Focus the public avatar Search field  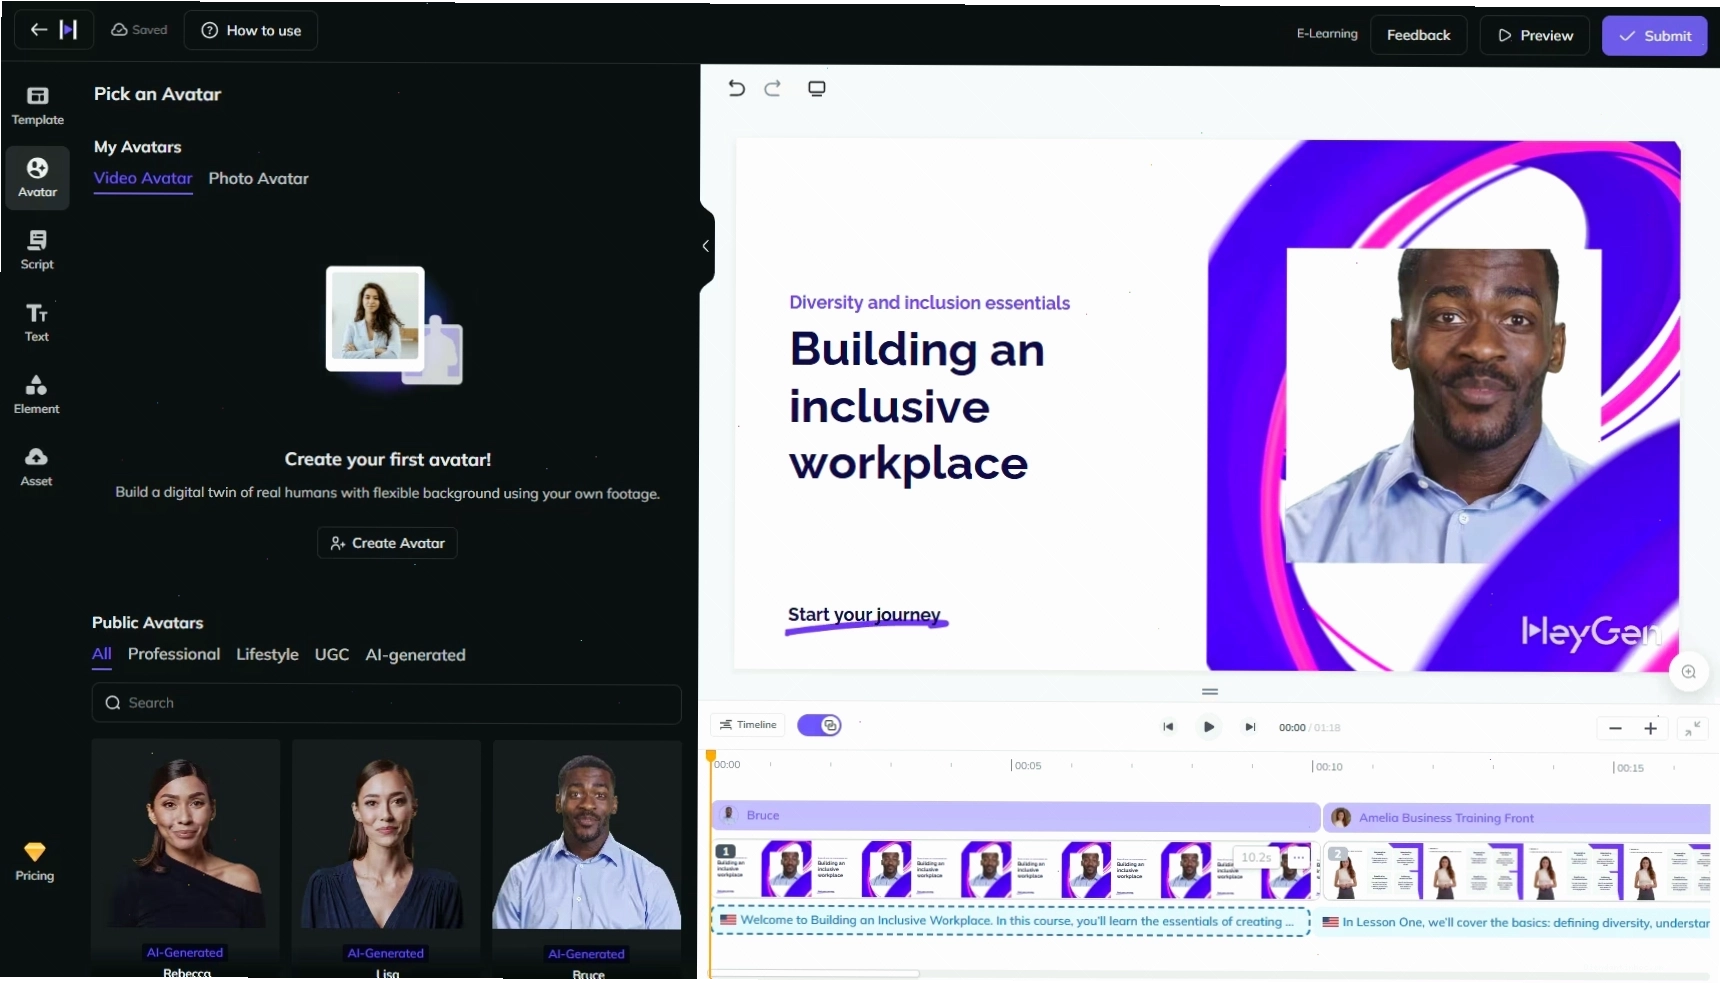pos(386,703)
